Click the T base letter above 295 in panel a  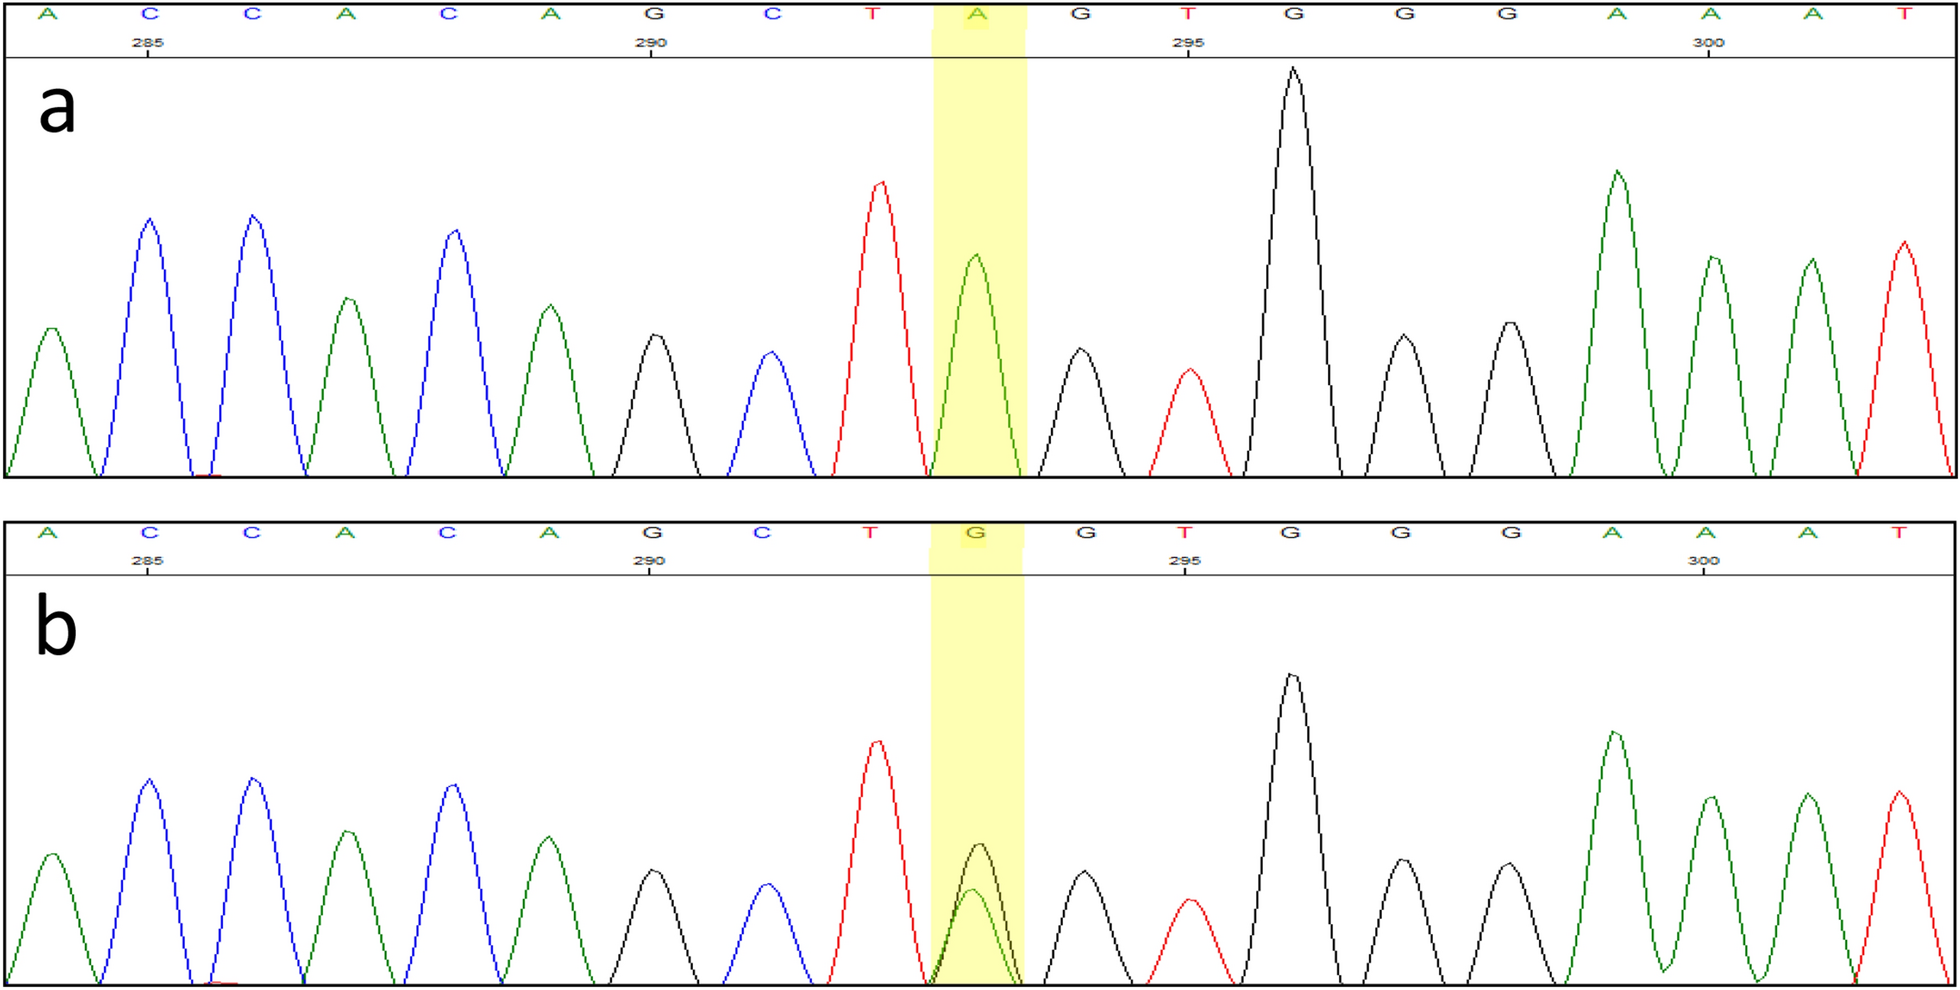pos(1187,14)
